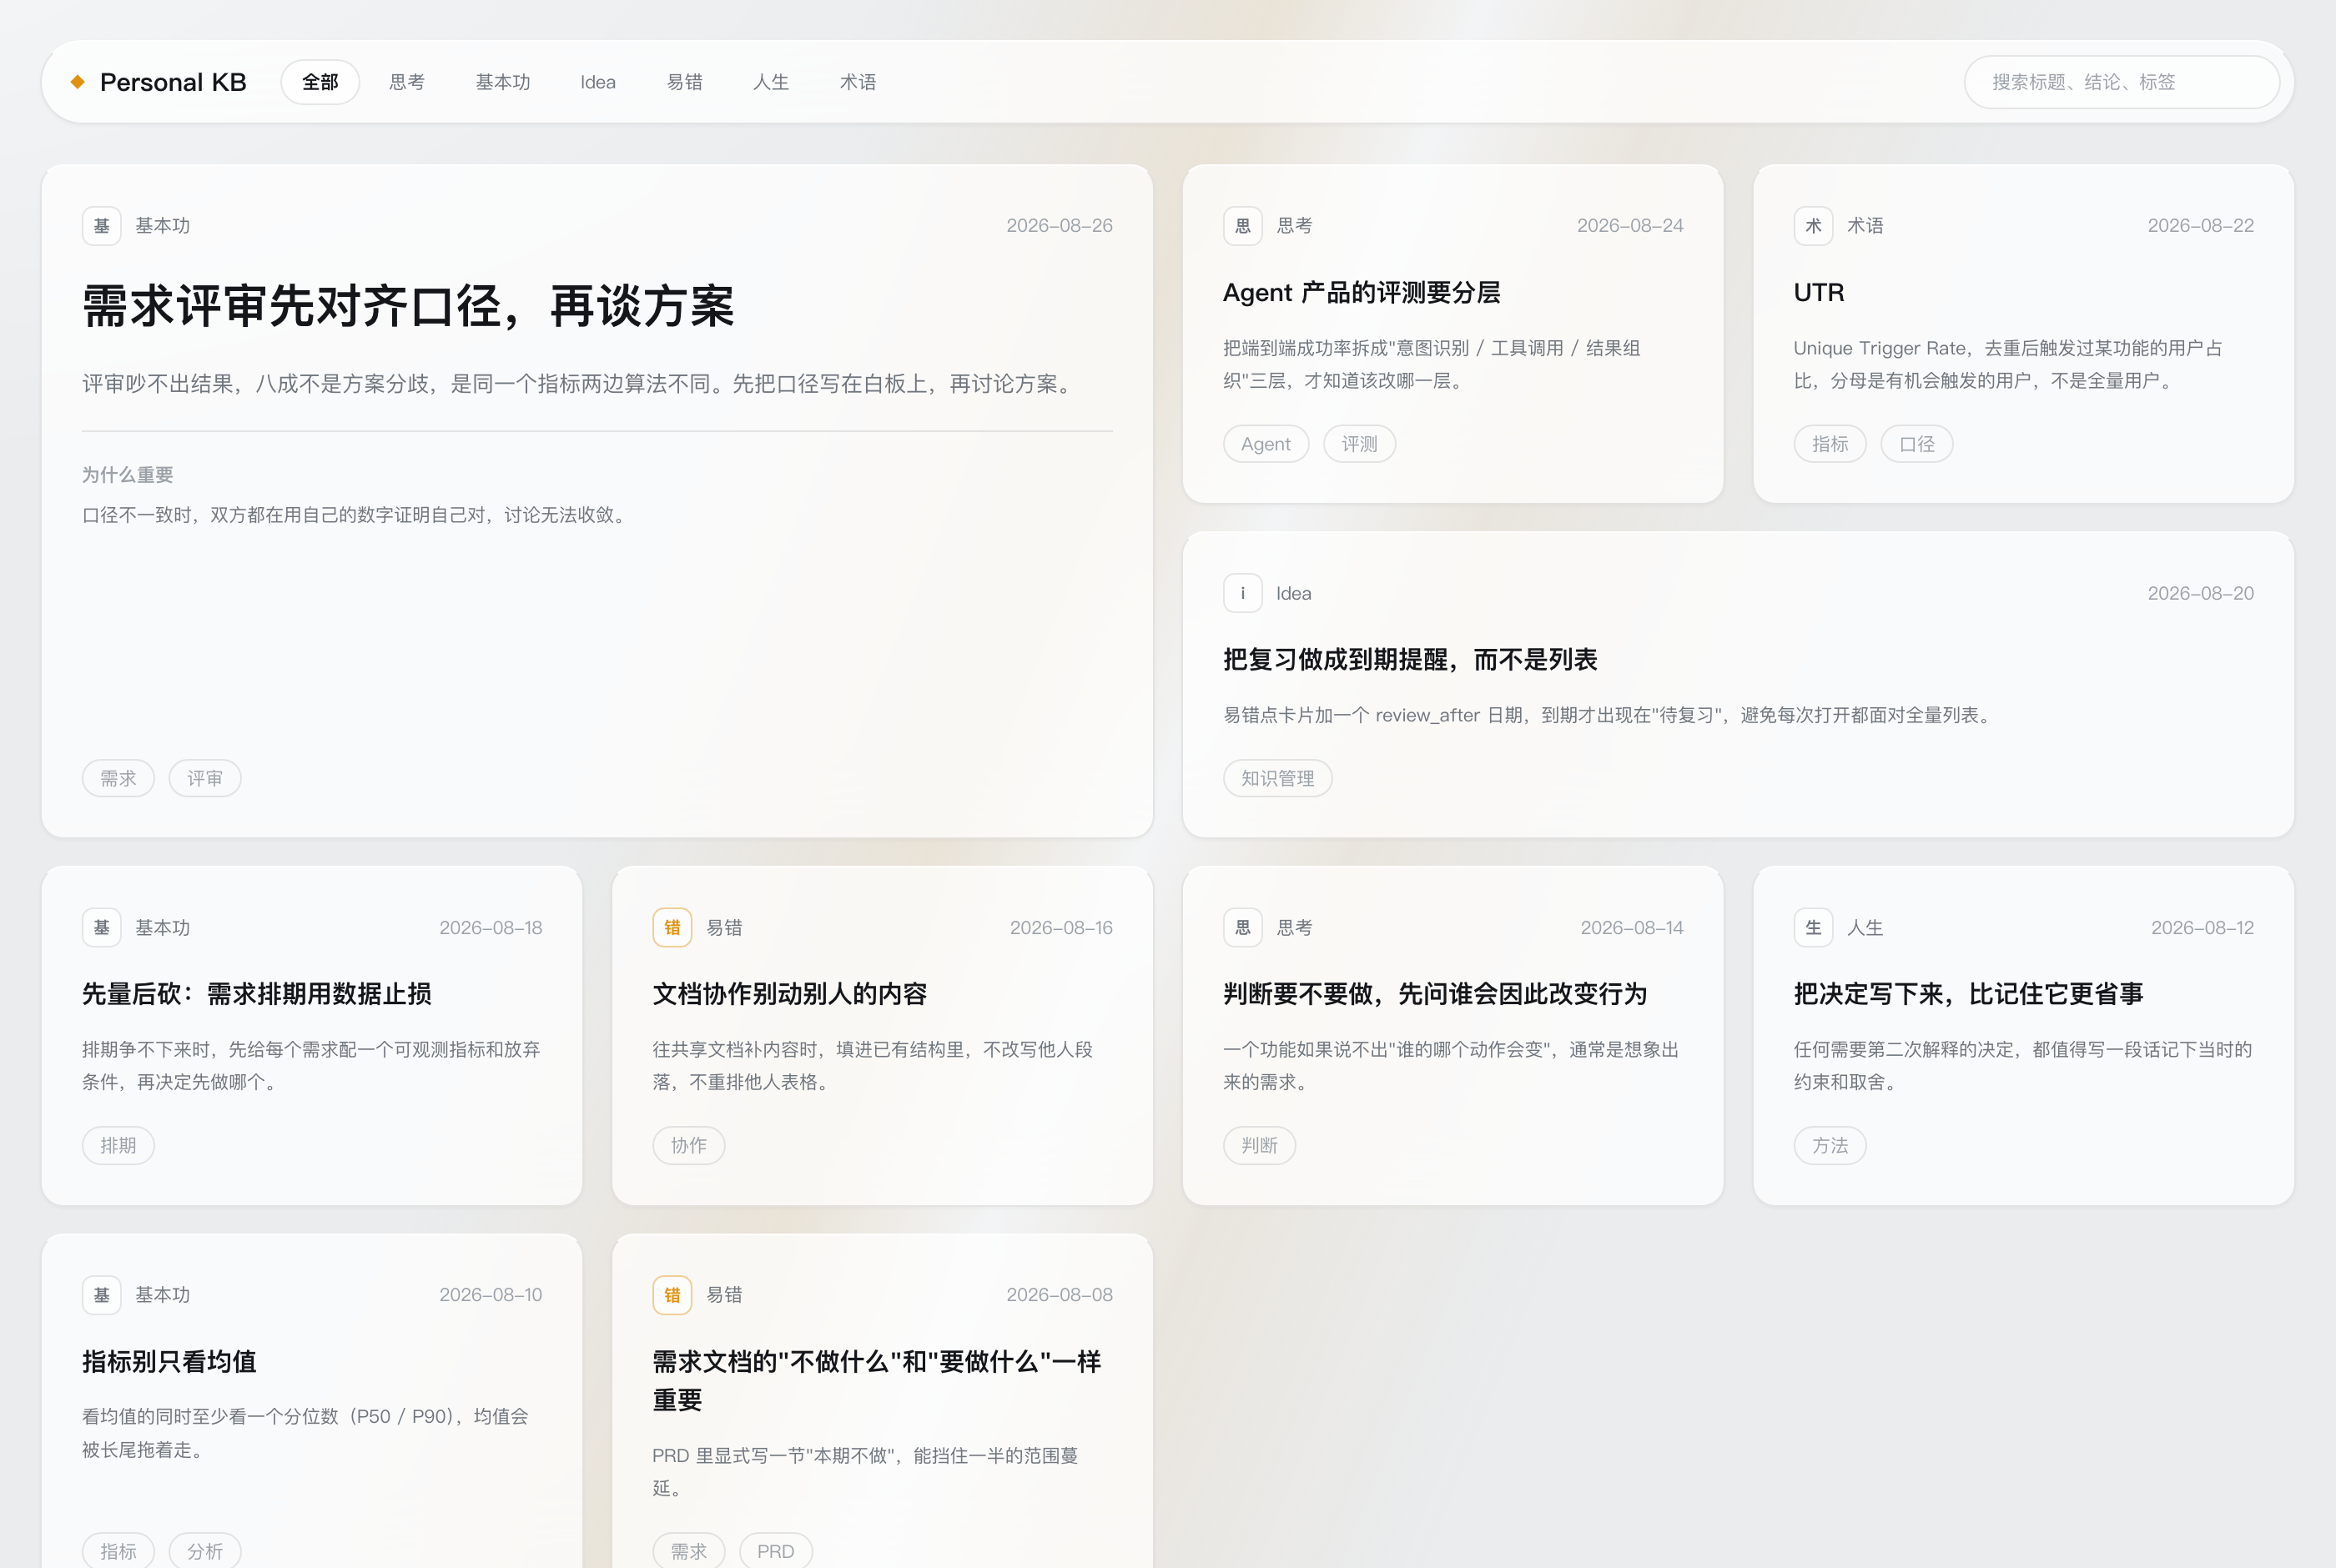
Task: Click the 基 icon on 指标别只看均值 card
Action: [102, 1295]
